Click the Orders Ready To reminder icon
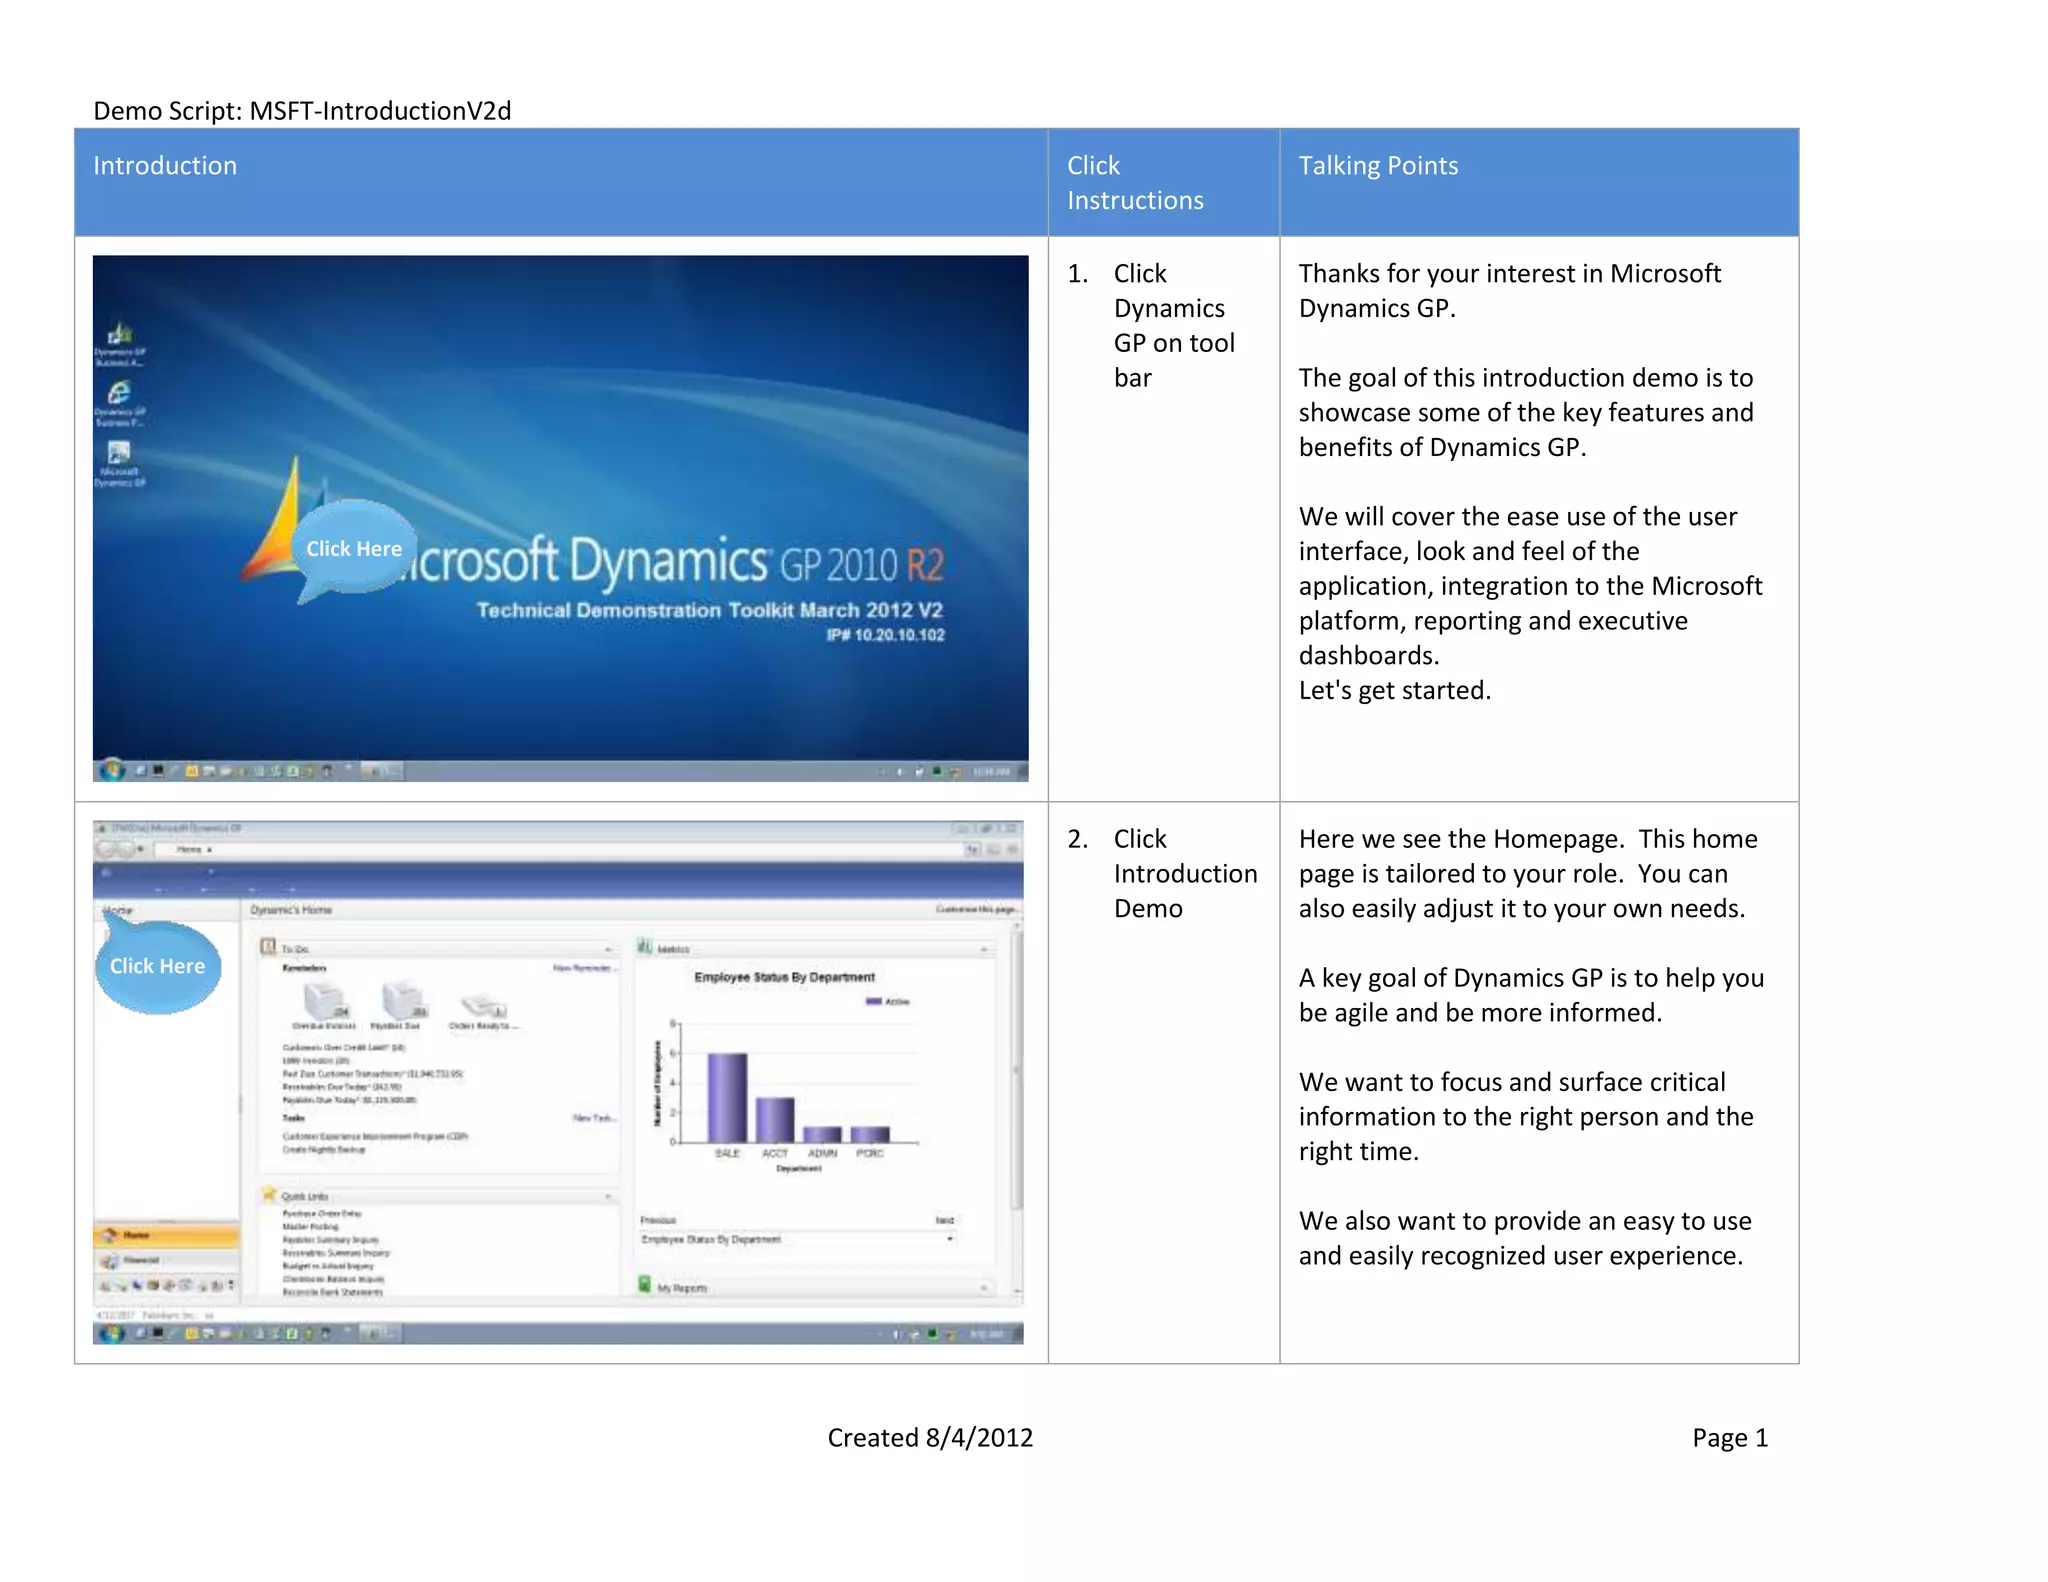 [x=483, y=1005]
